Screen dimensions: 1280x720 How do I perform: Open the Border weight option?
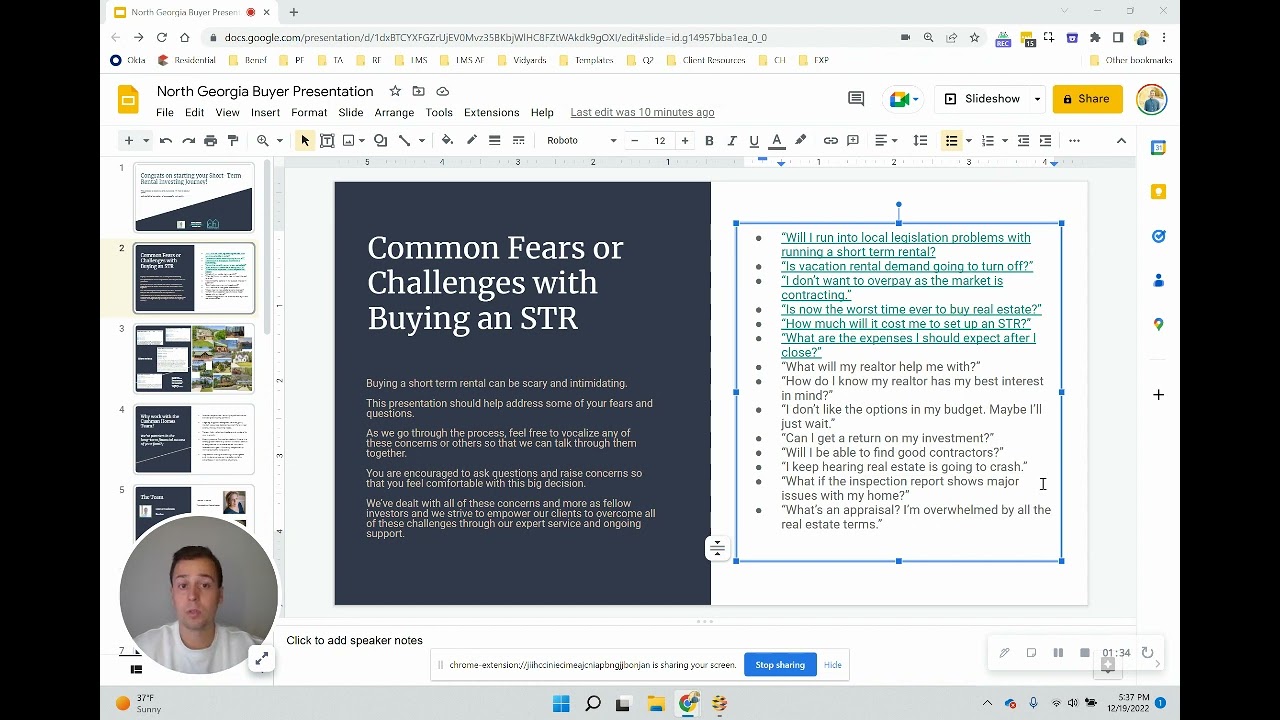coord(494,141)
